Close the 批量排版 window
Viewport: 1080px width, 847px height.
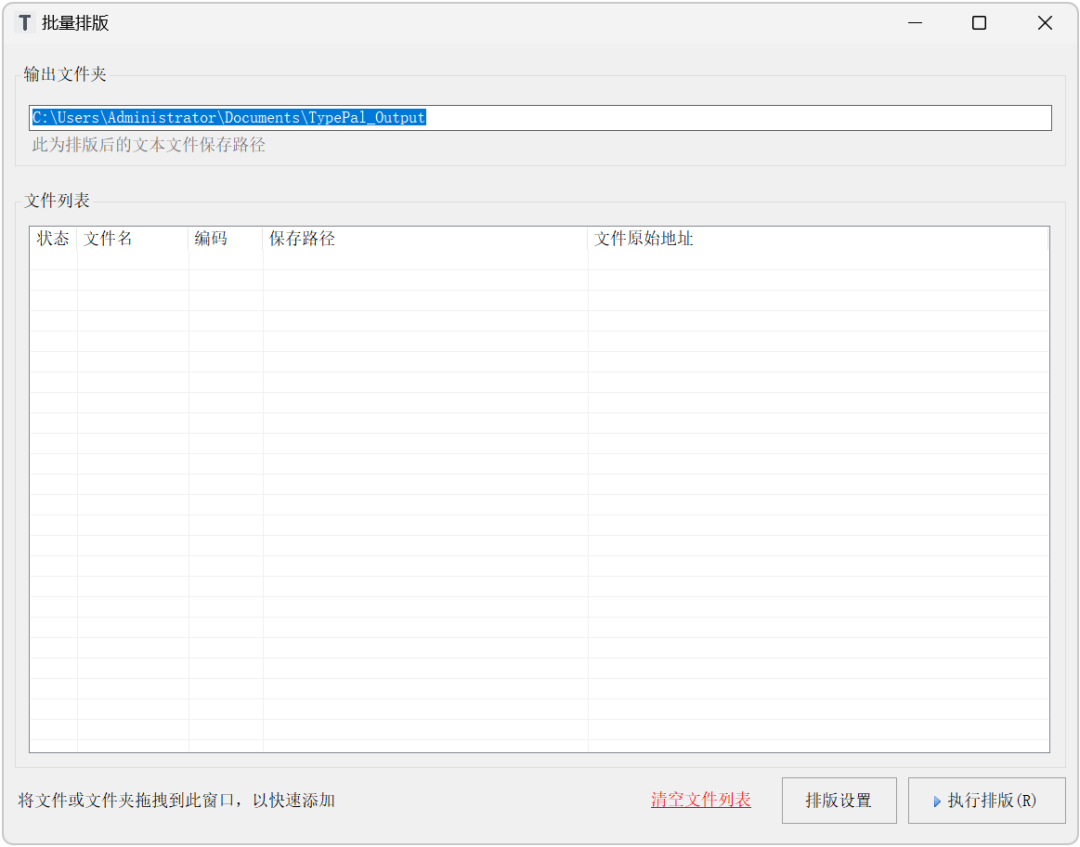(x=1044, y=23)
